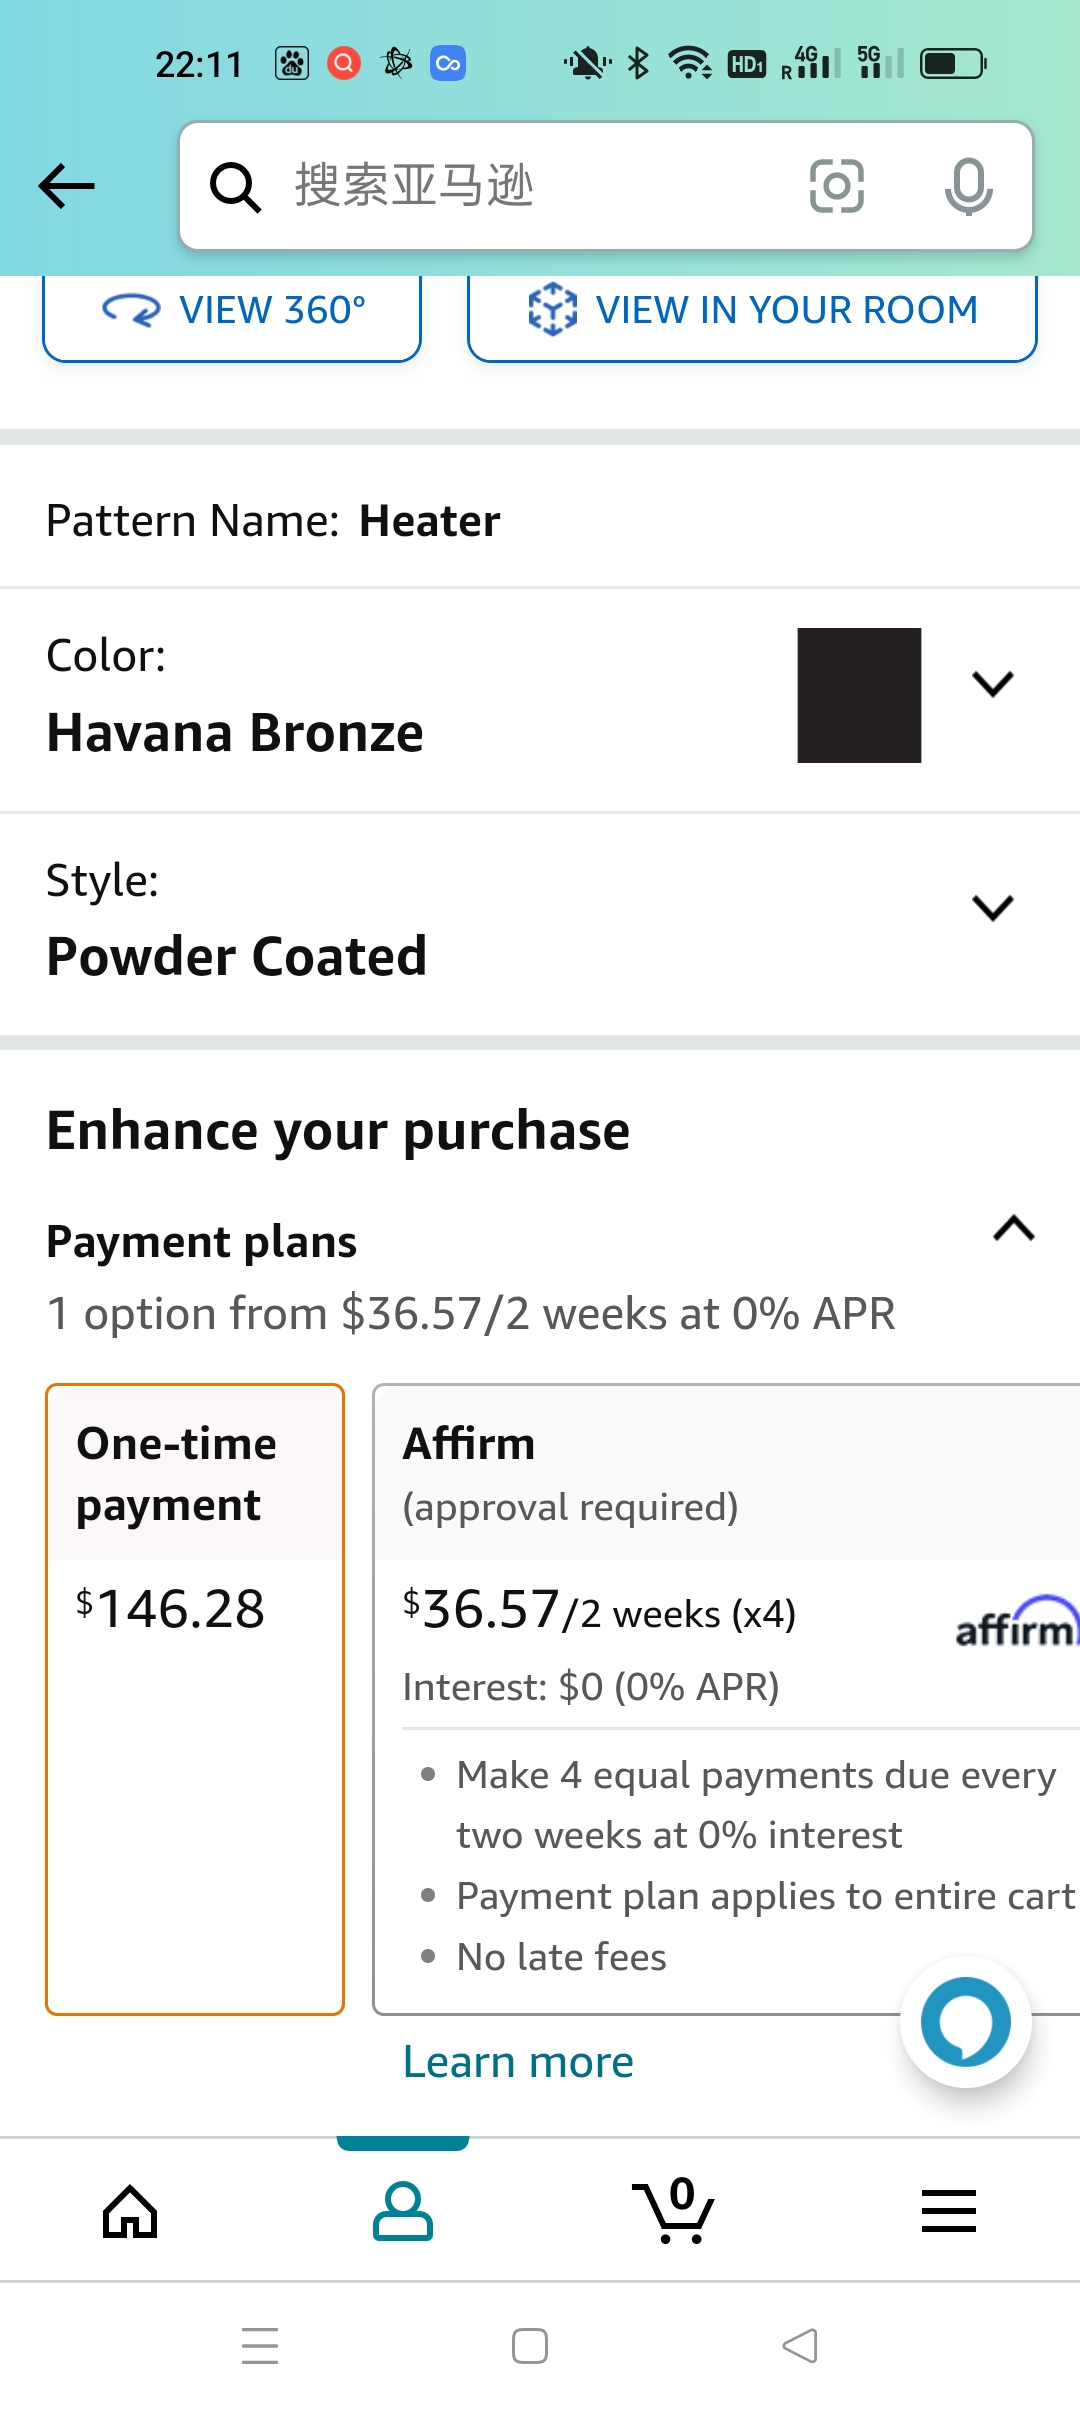The width and height of the screenshot is (1080, 2412).
Task: Tap the magnifying glass search icon
Action: (235, 187)
